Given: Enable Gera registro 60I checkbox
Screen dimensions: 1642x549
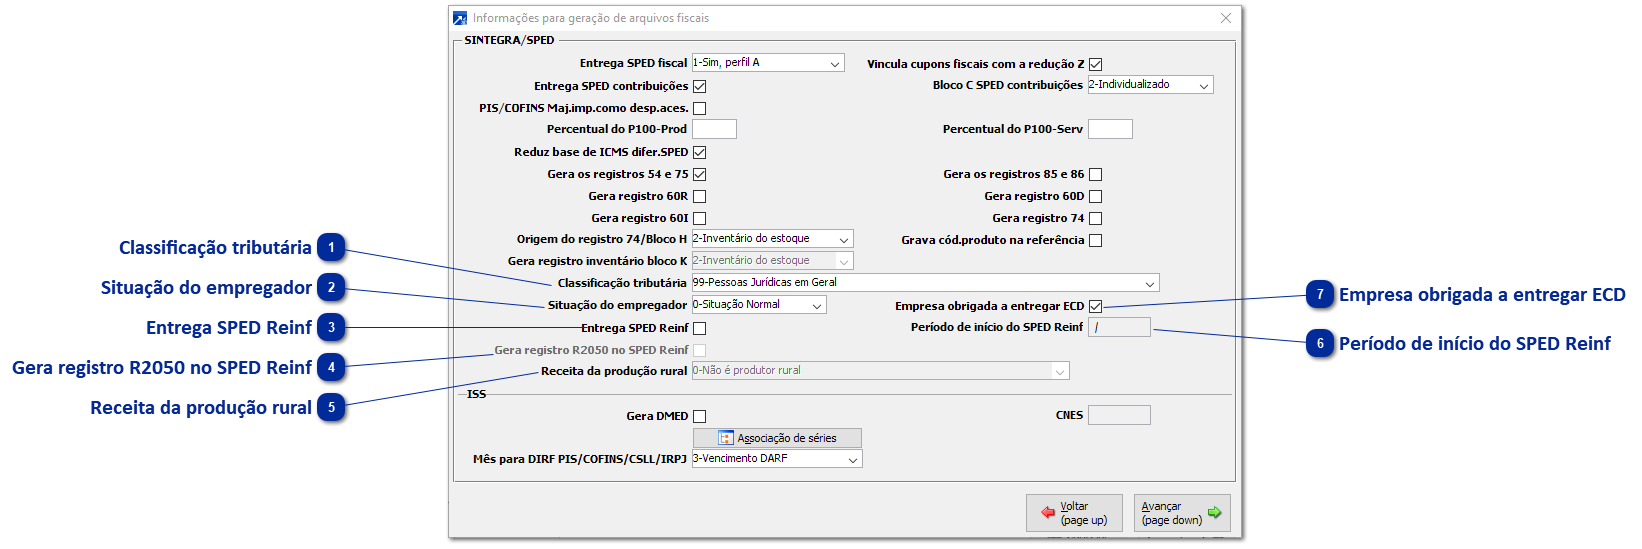Looking at the screenshot, I should coord(700,219).
